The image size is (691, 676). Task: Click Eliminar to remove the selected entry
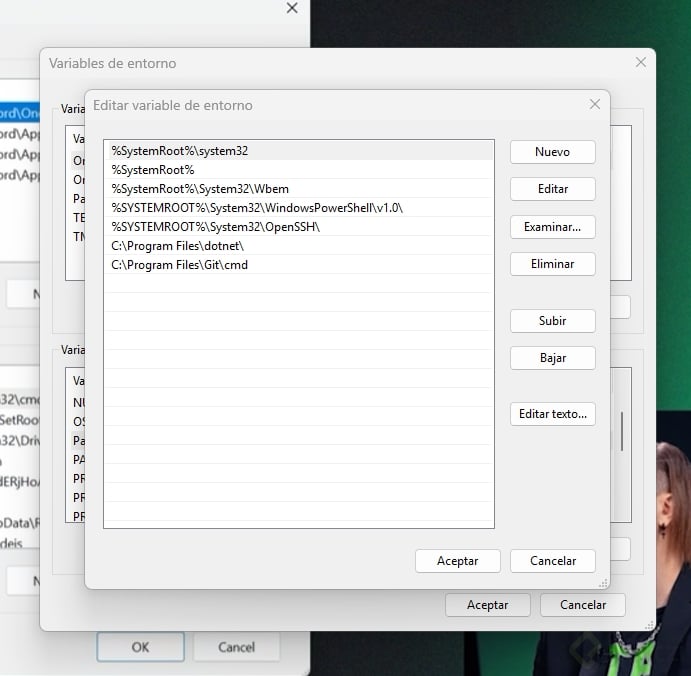click(x=553, y=264)
